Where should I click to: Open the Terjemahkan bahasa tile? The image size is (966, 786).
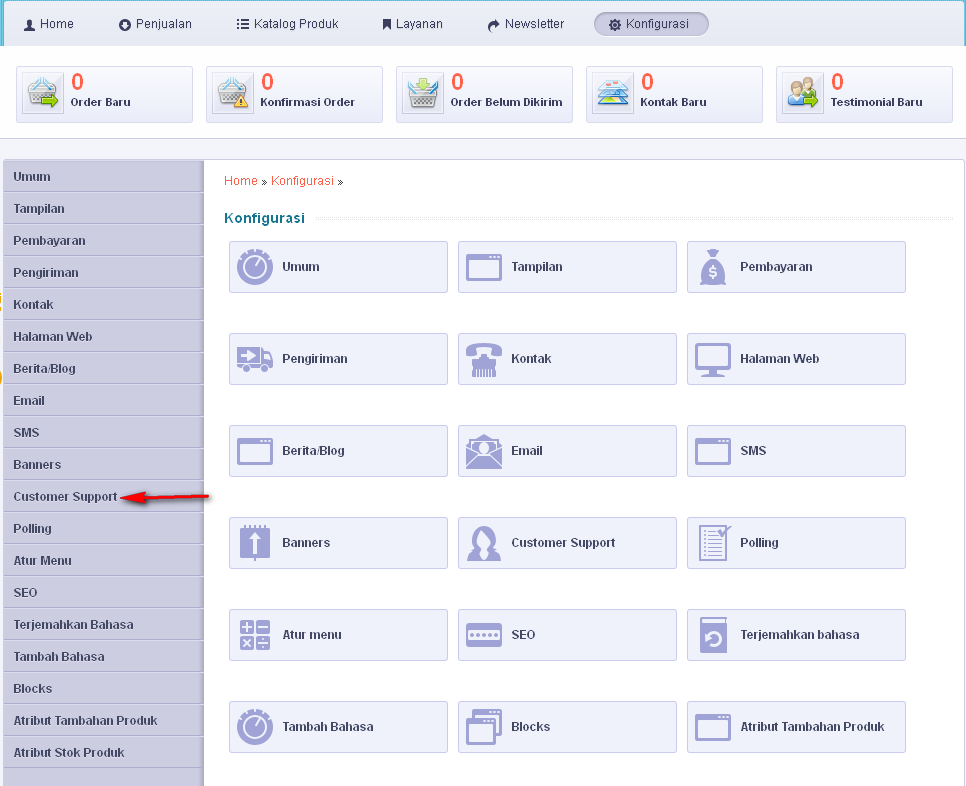coord(796,635)
